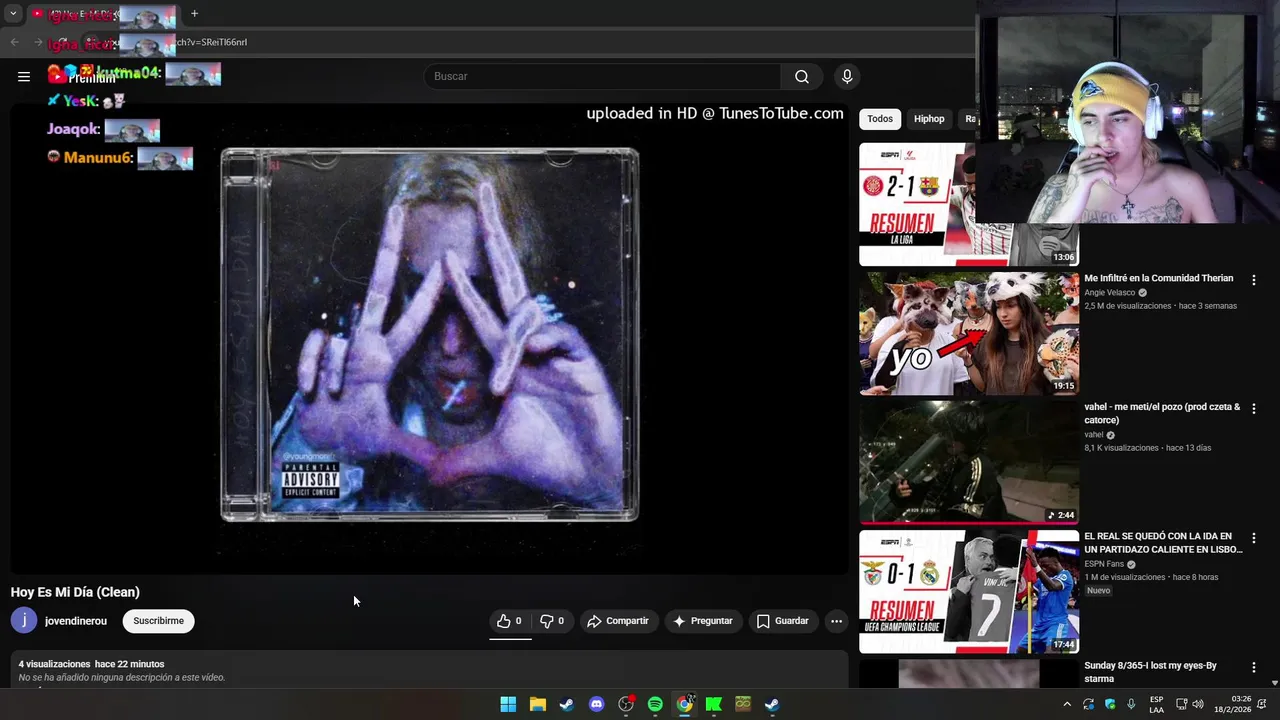Open File Explorer from the taskbar
Screen dimensions: 1280x720
[537, 704]
